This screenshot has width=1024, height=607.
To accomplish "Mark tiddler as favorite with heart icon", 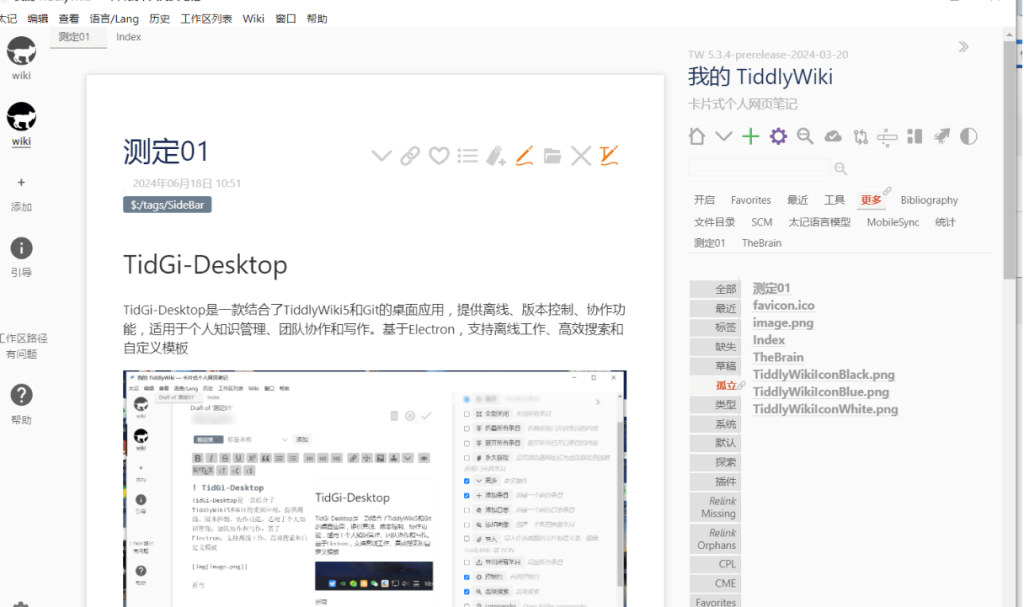I will pyautogui.click(x=439, y=156).
